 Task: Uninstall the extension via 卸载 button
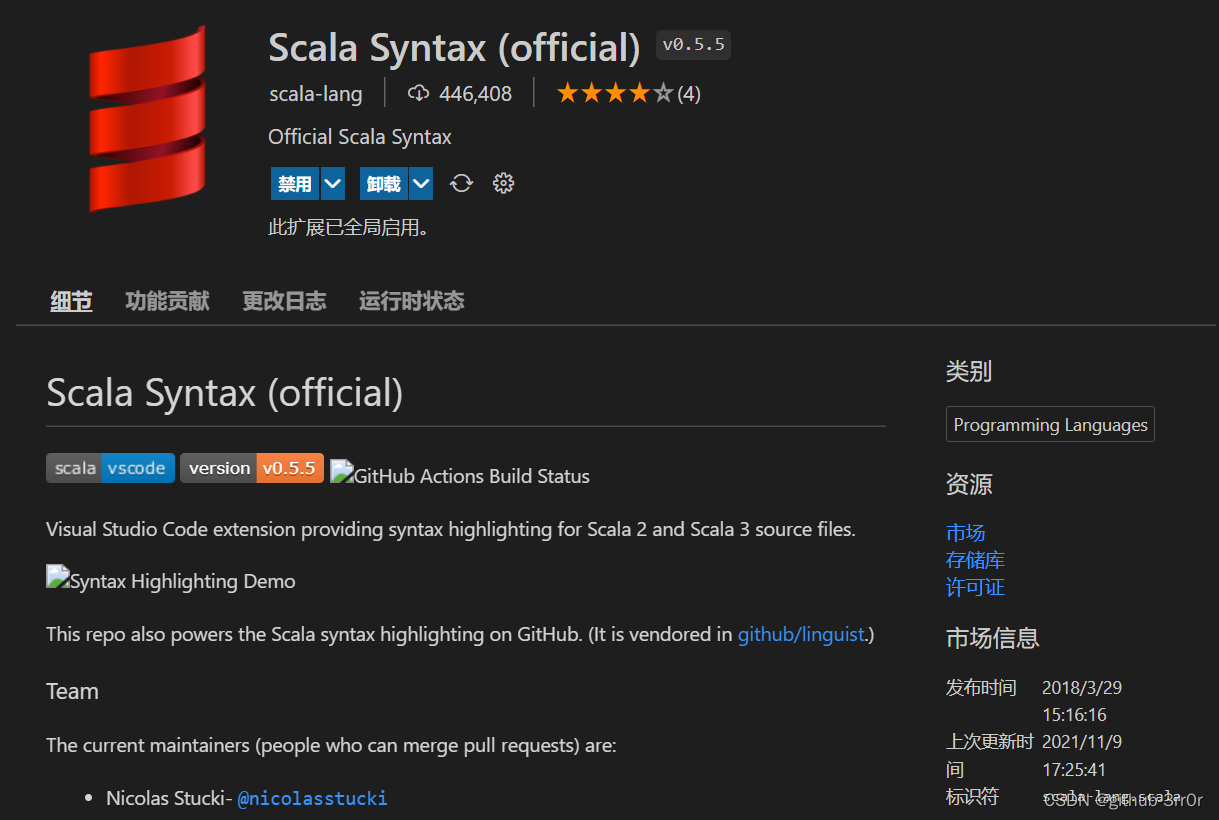pyautogui.click(x=381, y=183)
